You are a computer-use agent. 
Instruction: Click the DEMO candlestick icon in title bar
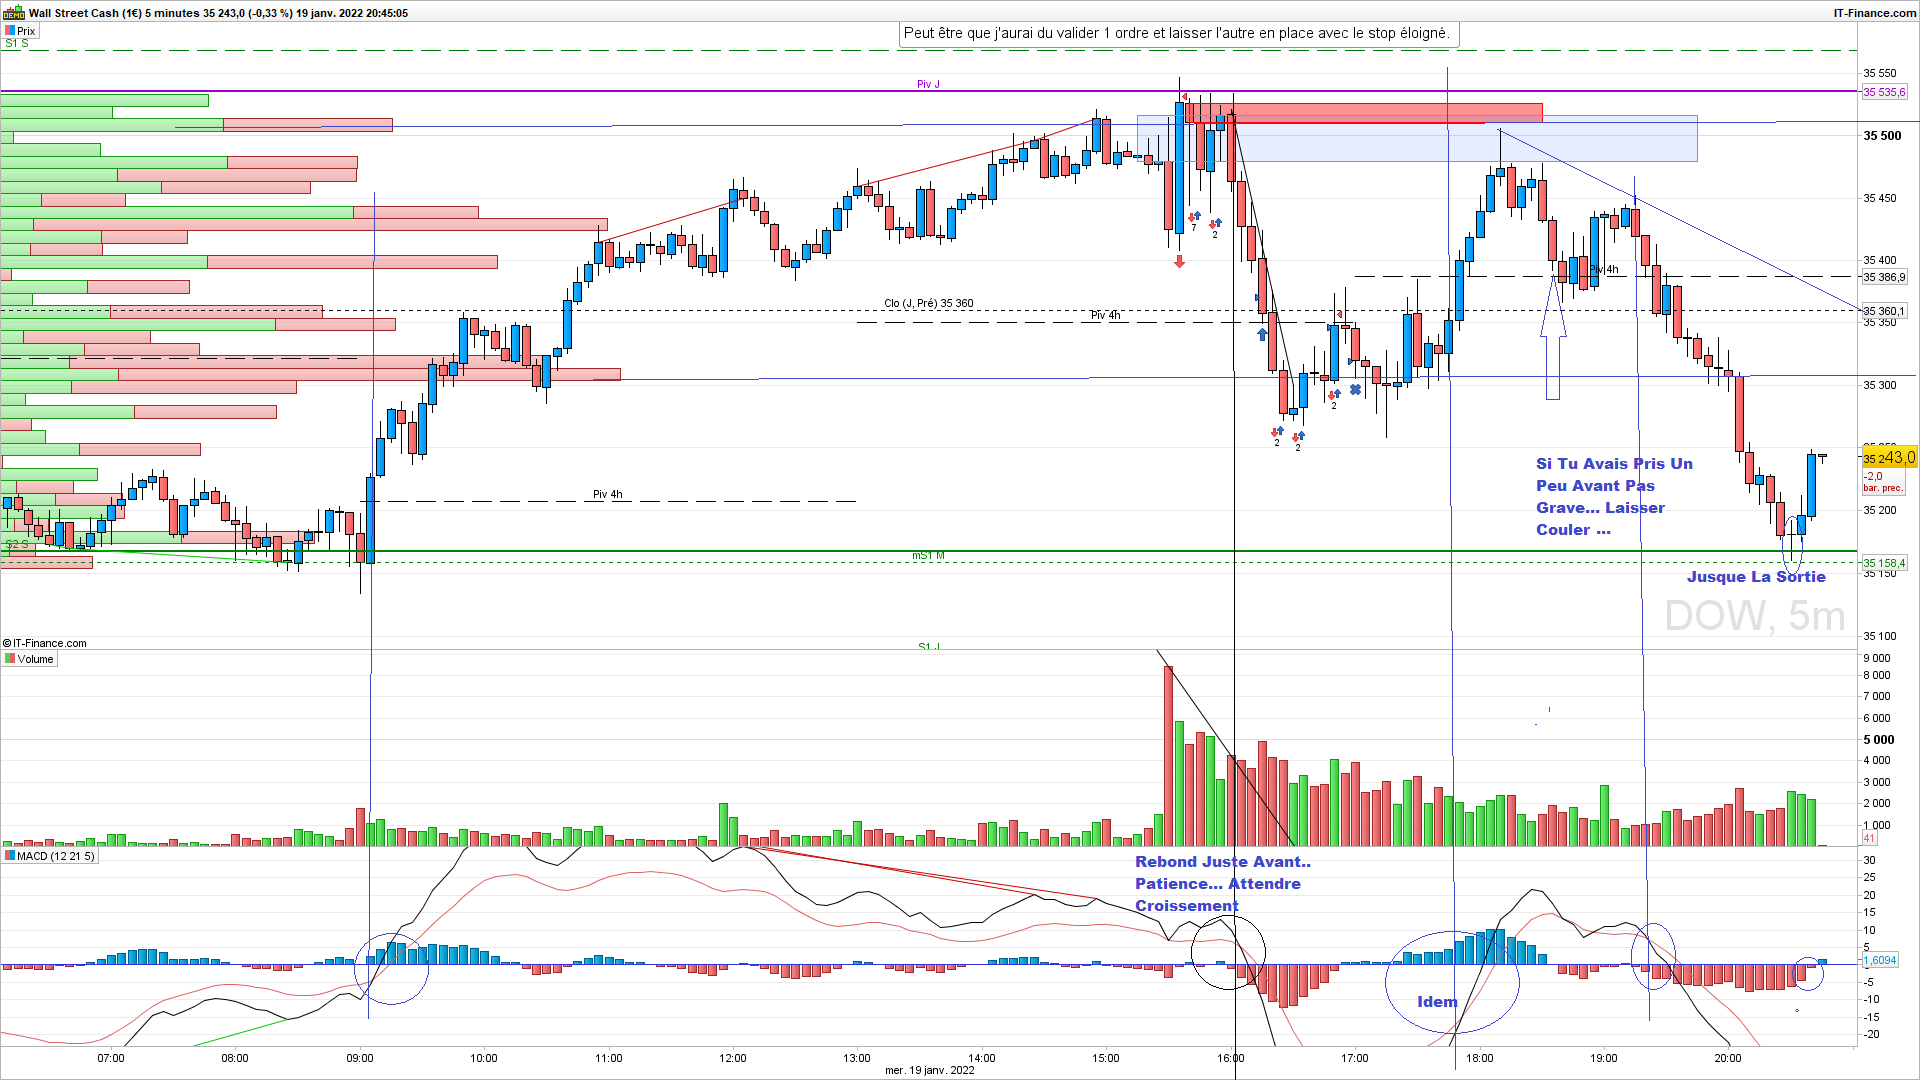13,13
